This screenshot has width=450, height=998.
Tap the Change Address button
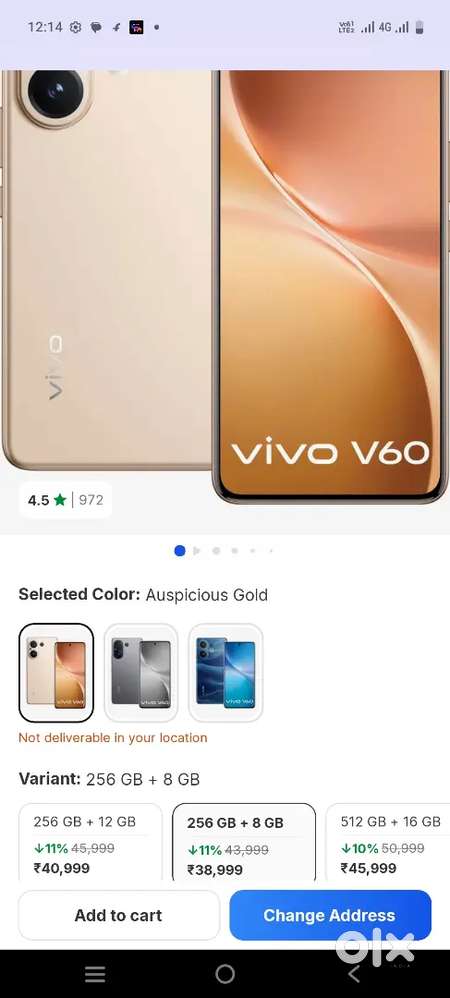coord(330,915)
